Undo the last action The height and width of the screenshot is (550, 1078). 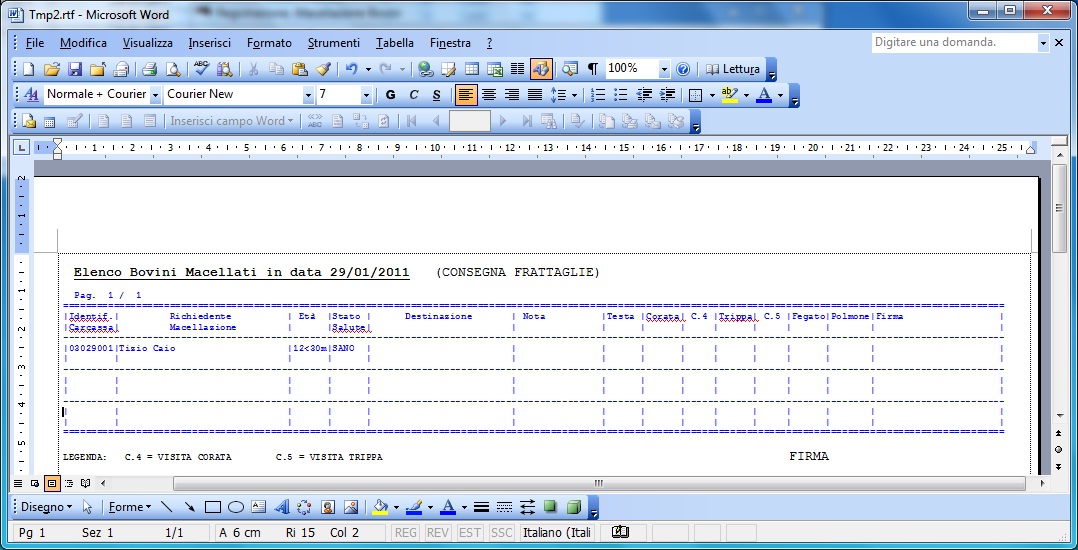[x=351, y=69]
